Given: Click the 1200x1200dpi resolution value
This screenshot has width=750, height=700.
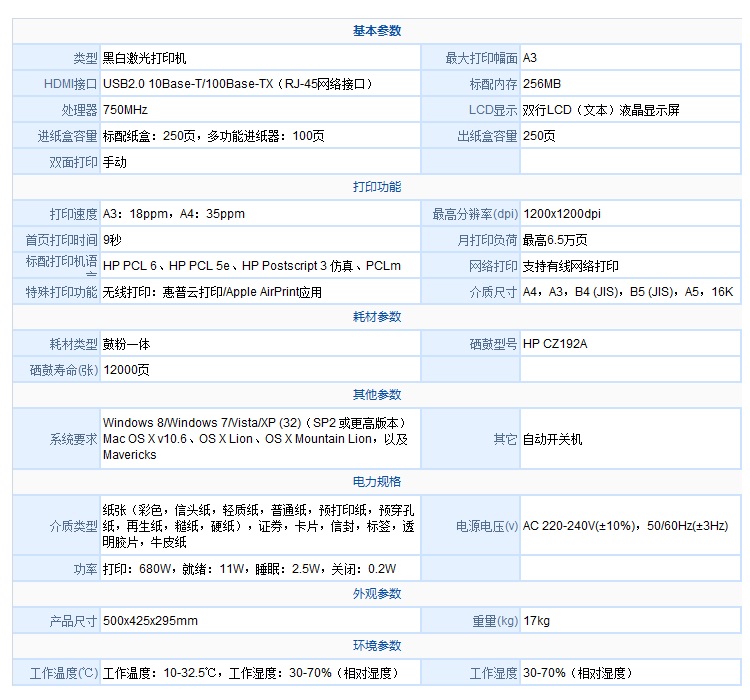Looking at the screenshot, I should [x=562, y=214].
